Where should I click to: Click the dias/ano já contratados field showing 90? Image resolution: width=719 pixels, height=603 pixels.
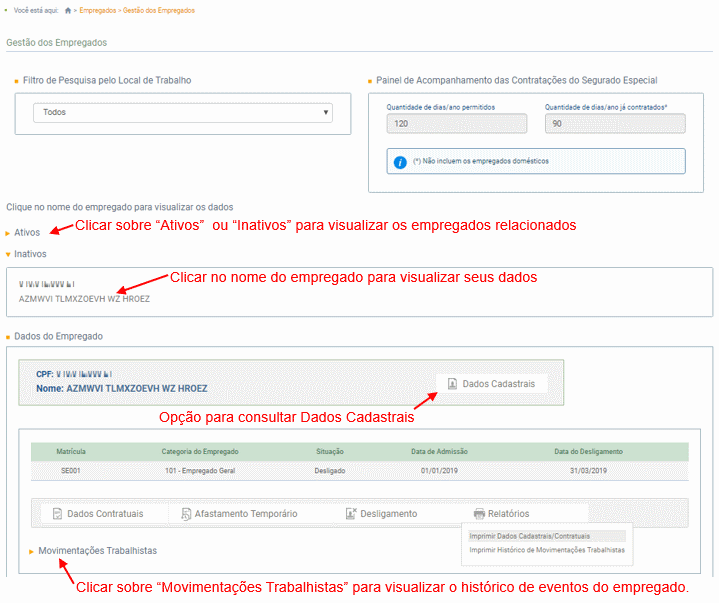(615, 124)
